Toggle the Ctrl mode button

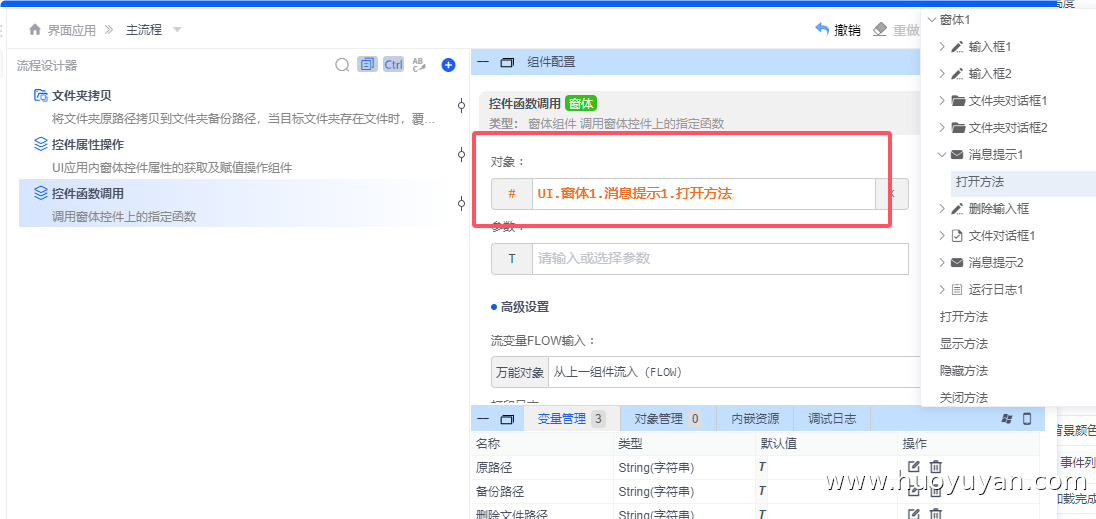click(393, 65)
